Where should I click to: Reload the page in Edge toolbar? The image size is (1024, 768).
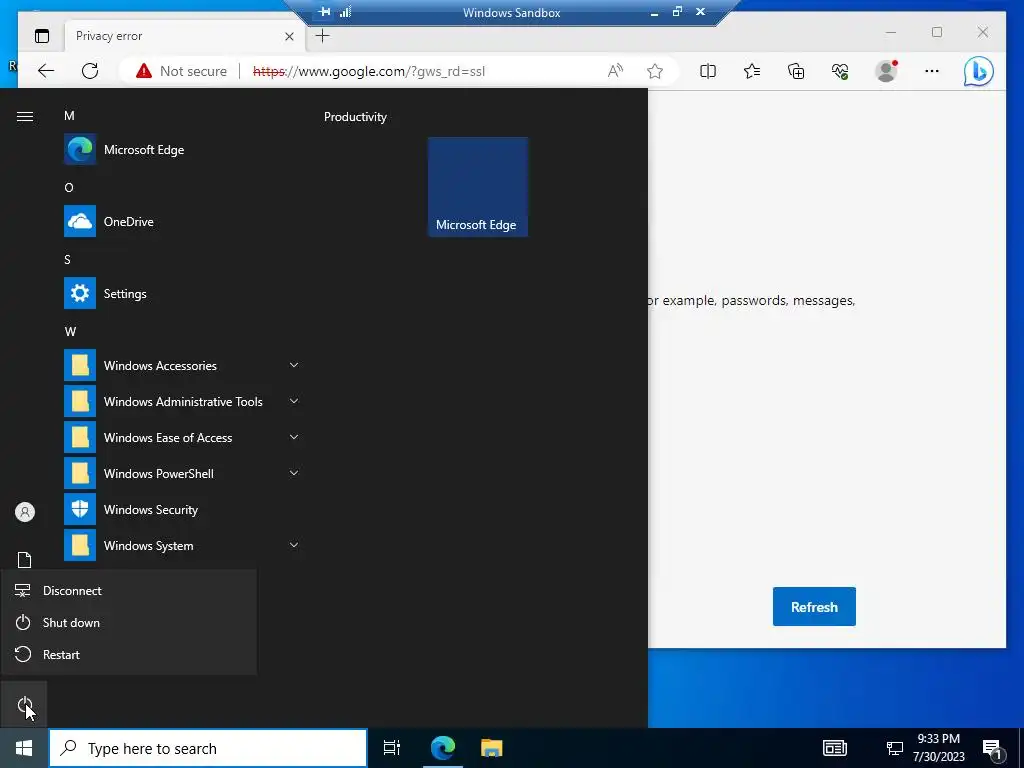[90, 71]
